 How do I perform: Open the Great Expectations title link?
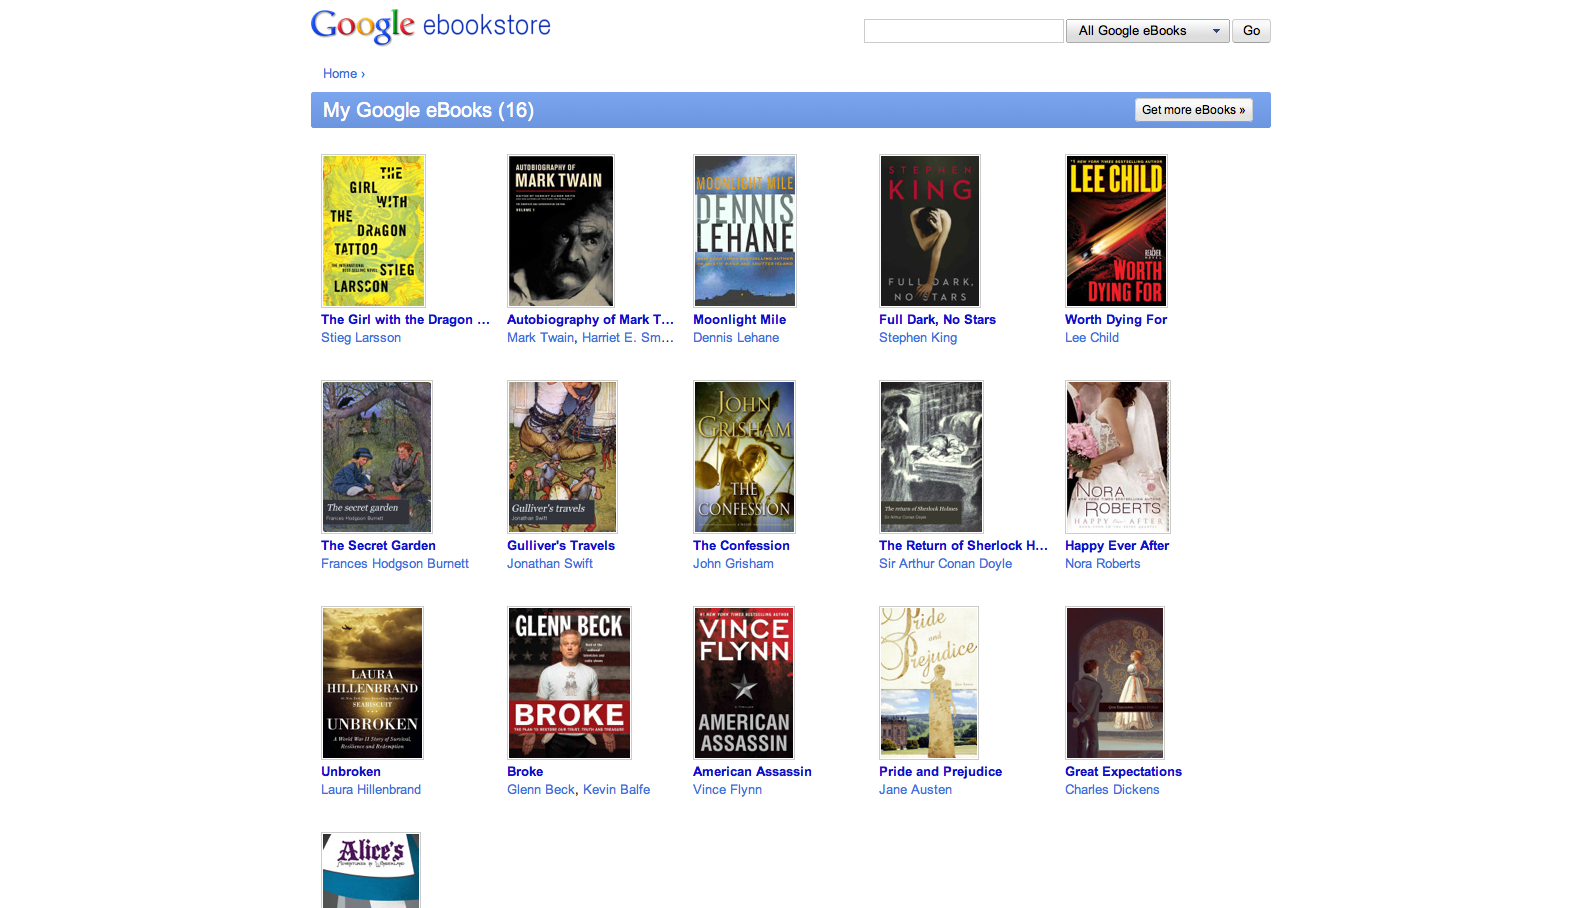pyautogui.click(x=1123, y=772)
